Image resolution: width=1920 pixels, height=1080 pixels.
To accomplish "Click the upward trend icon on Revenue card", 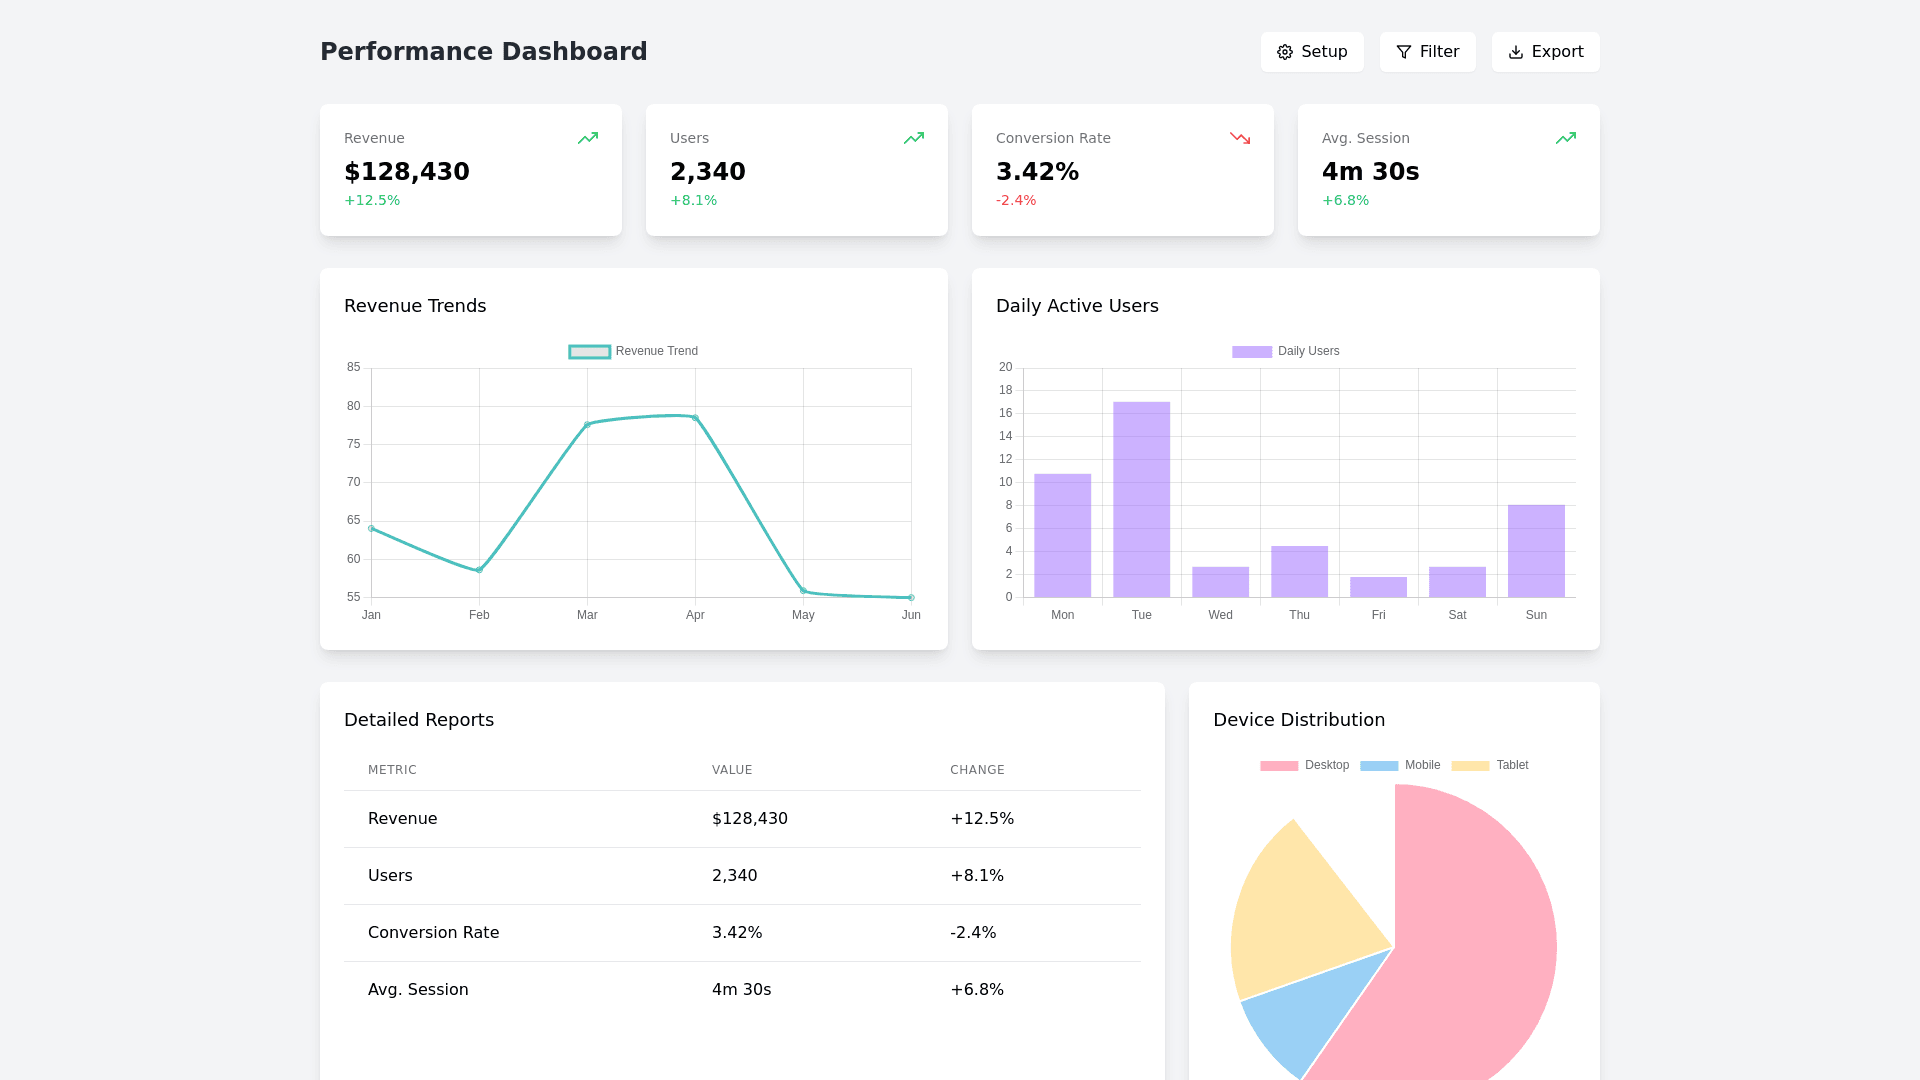I will [588, 138].
